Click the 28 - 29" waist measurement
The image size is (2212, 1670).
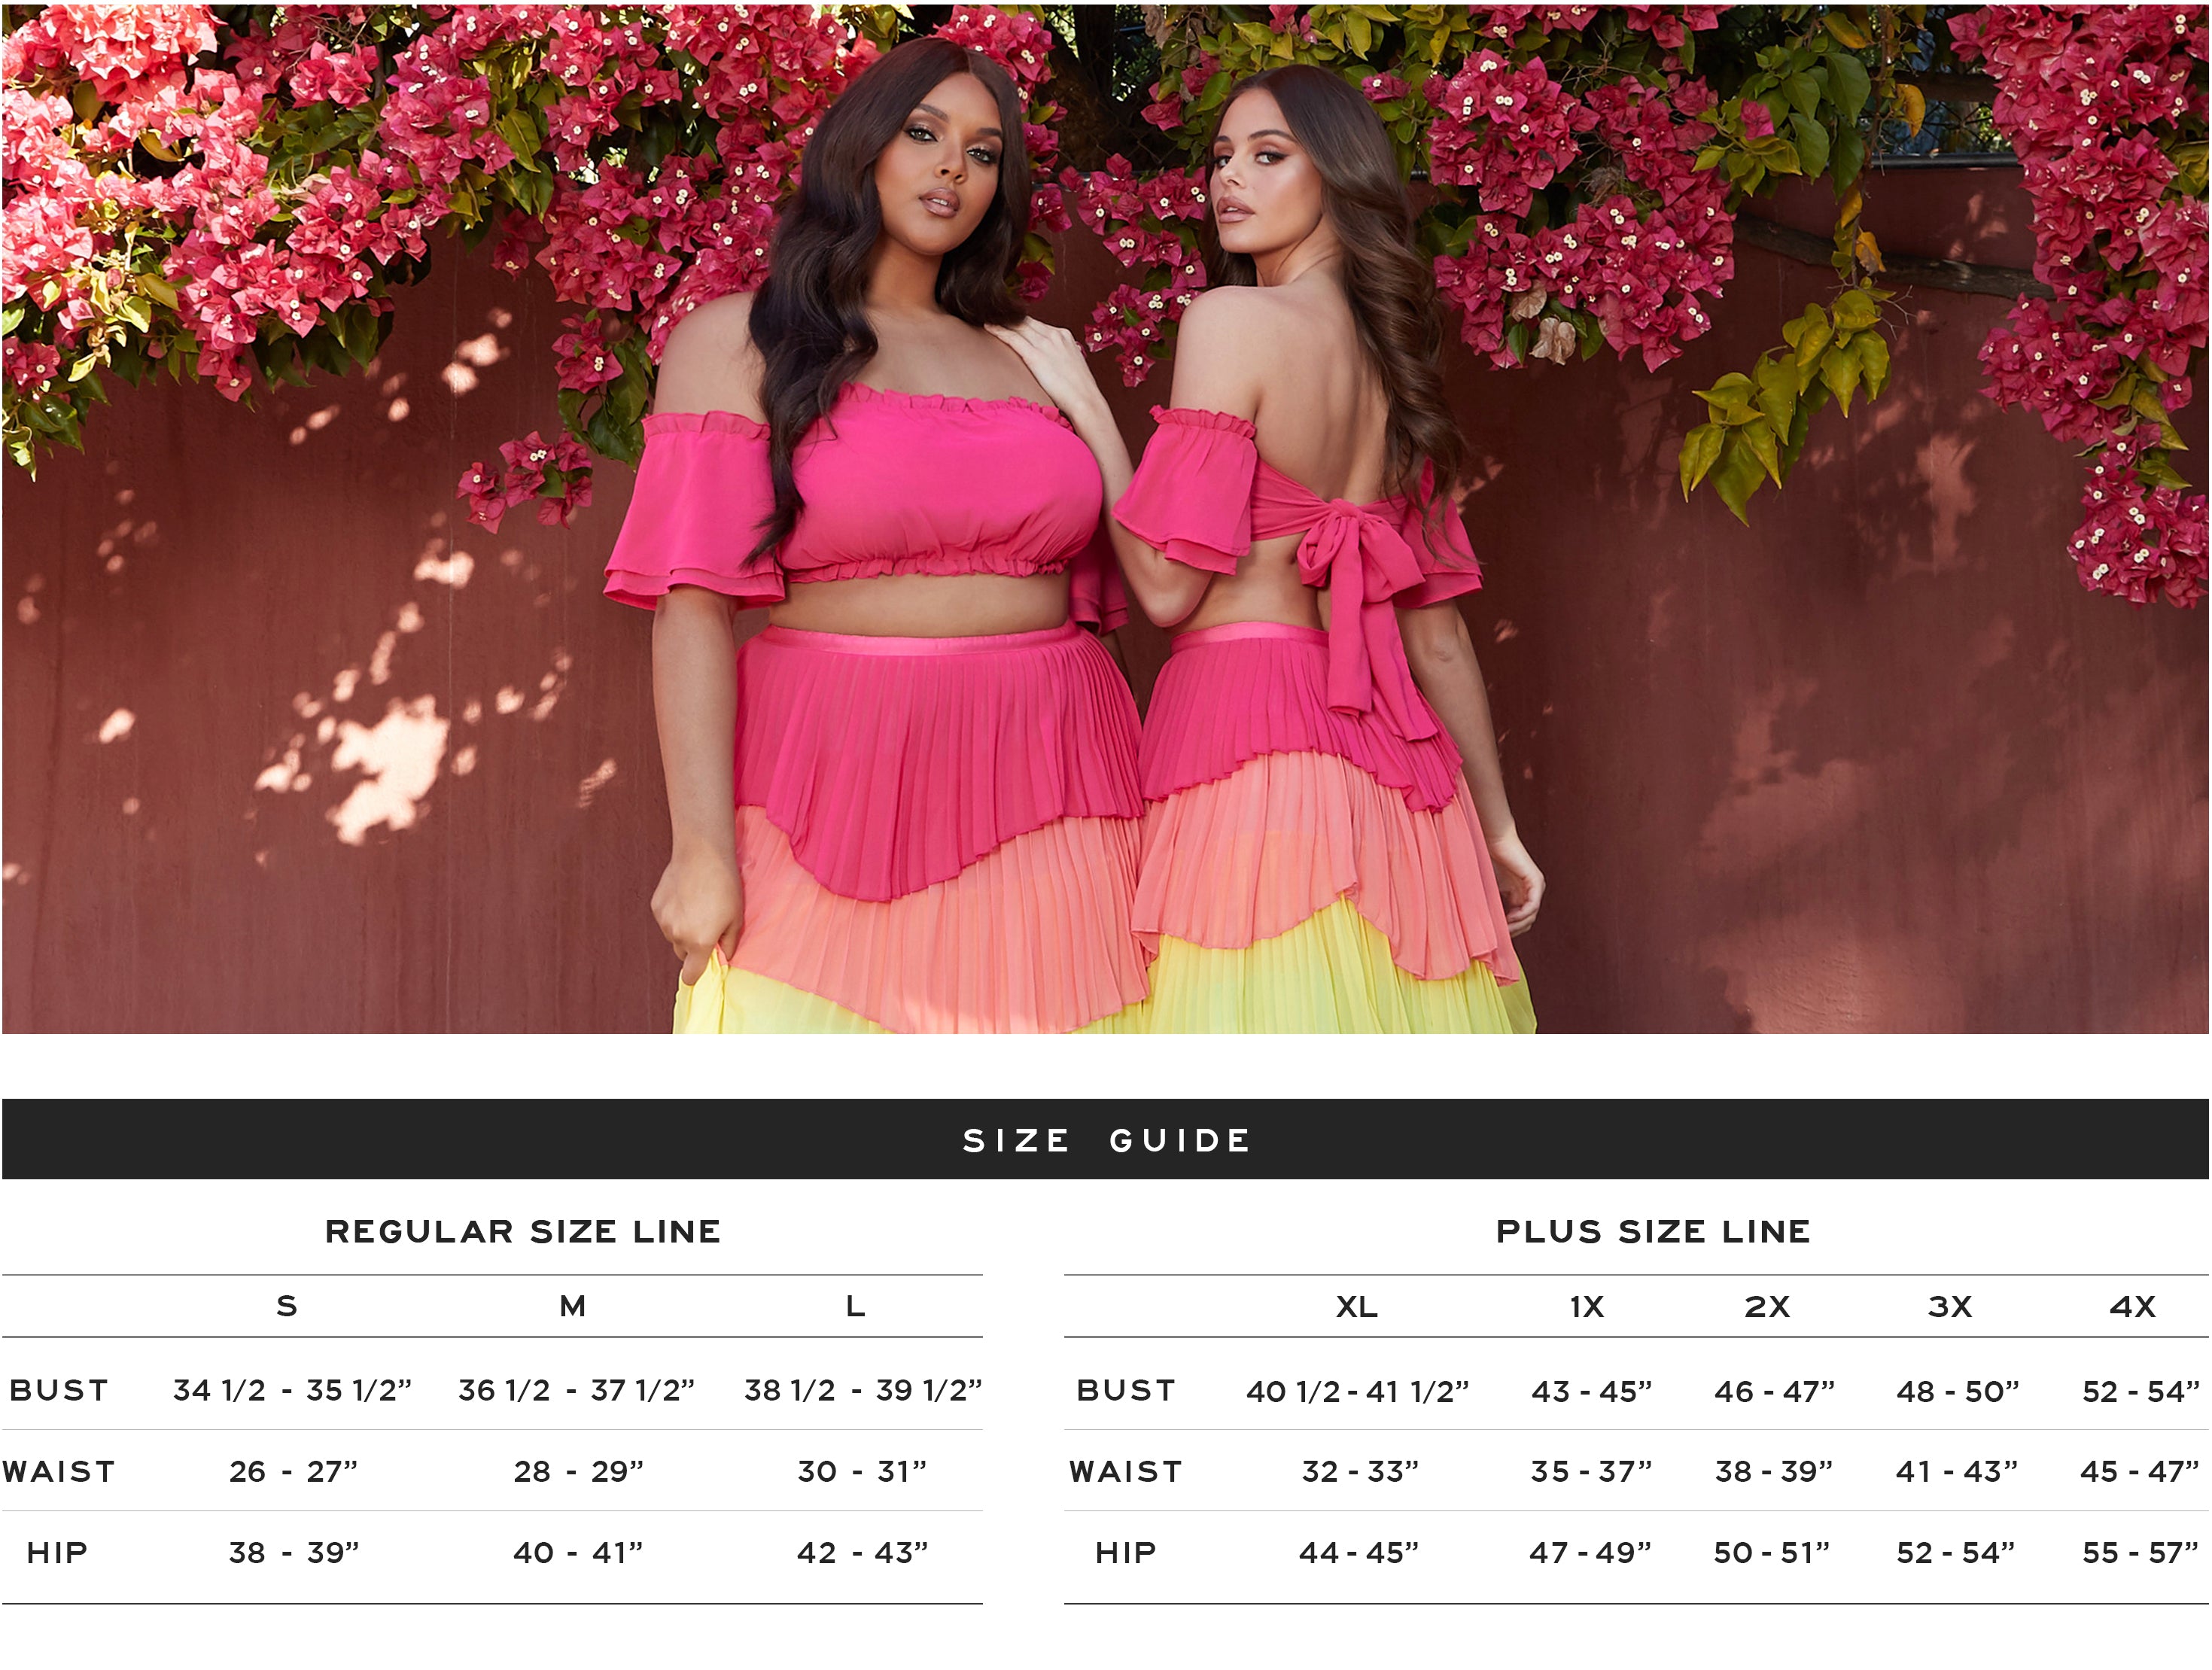578,1471
